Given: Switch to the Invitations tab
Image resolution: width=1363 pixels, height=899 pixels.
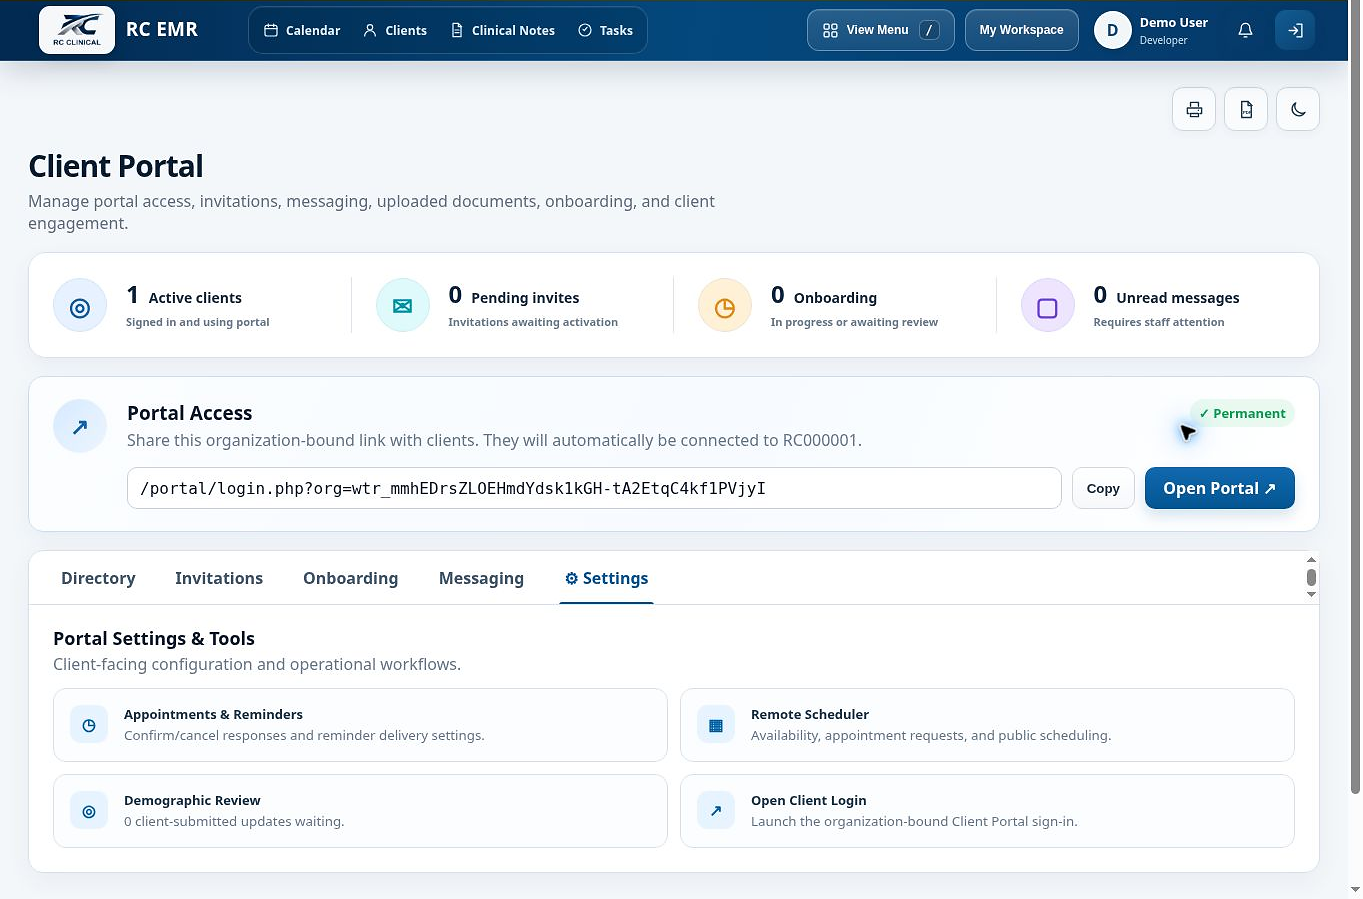Looking at the screenshot, I should (219, 578).
